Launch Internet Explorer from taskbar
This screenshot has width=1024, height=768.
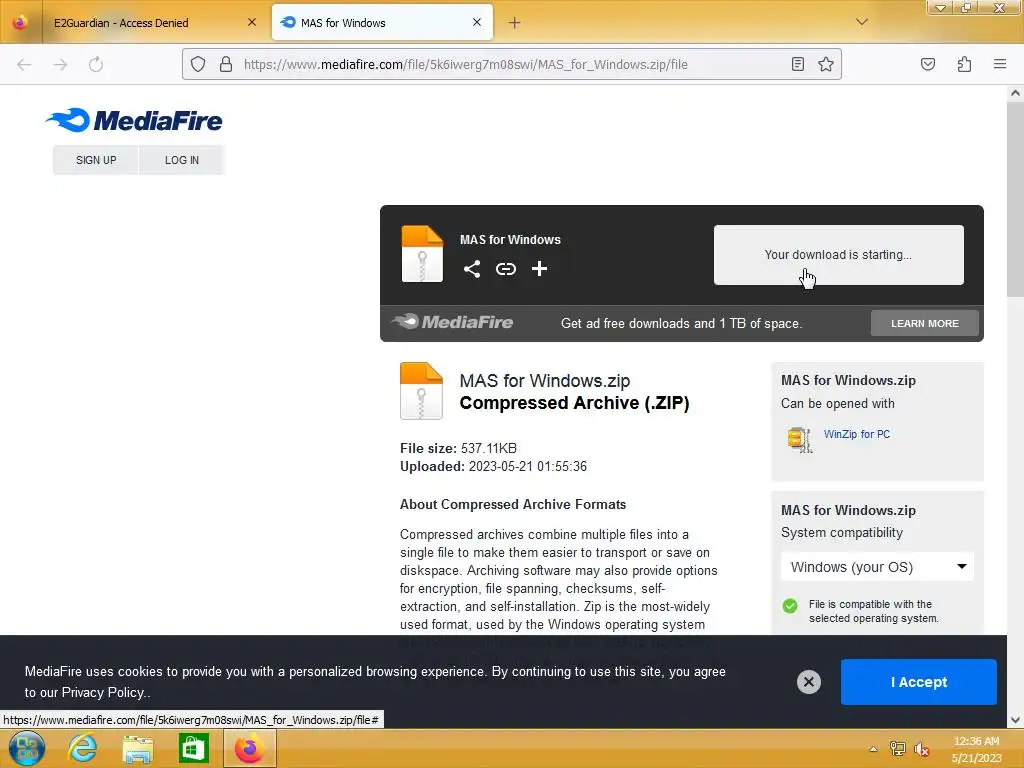pyautogui.click(x=82, y=748)
